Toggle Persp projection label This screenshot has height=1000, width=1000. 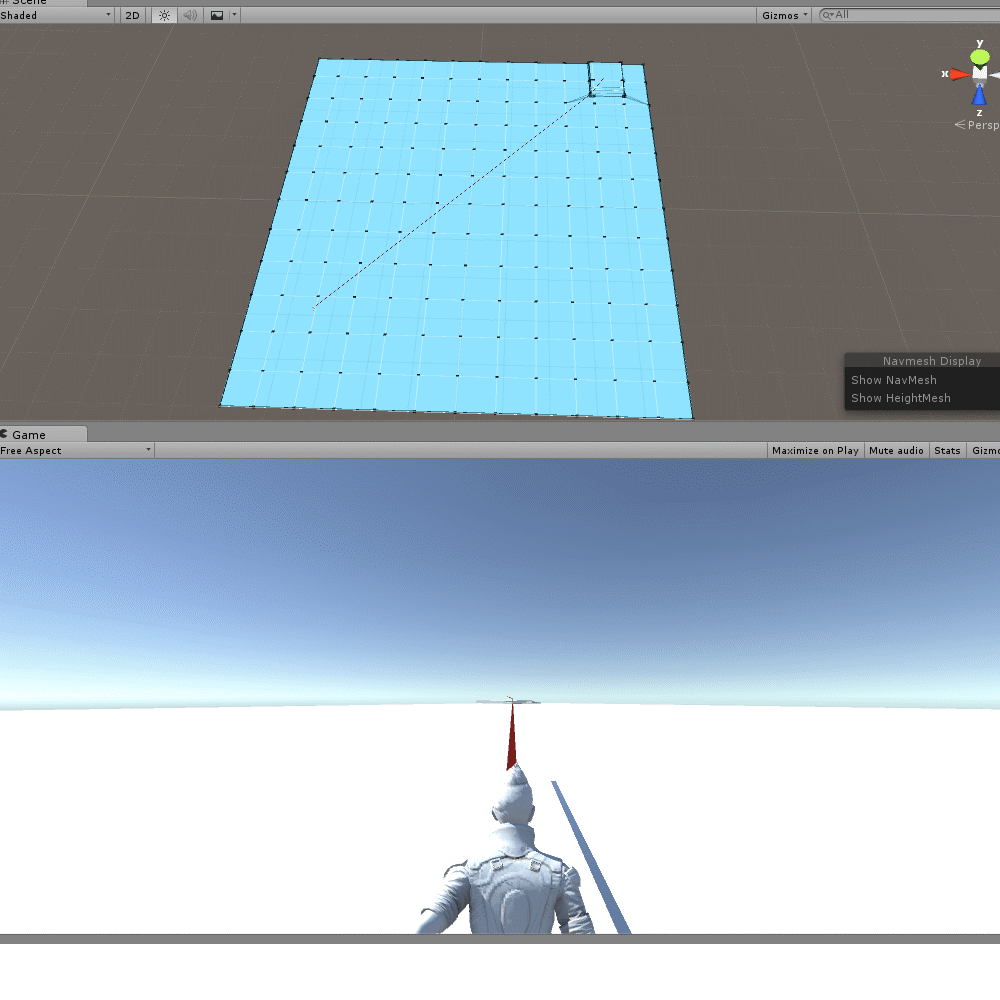977,125
